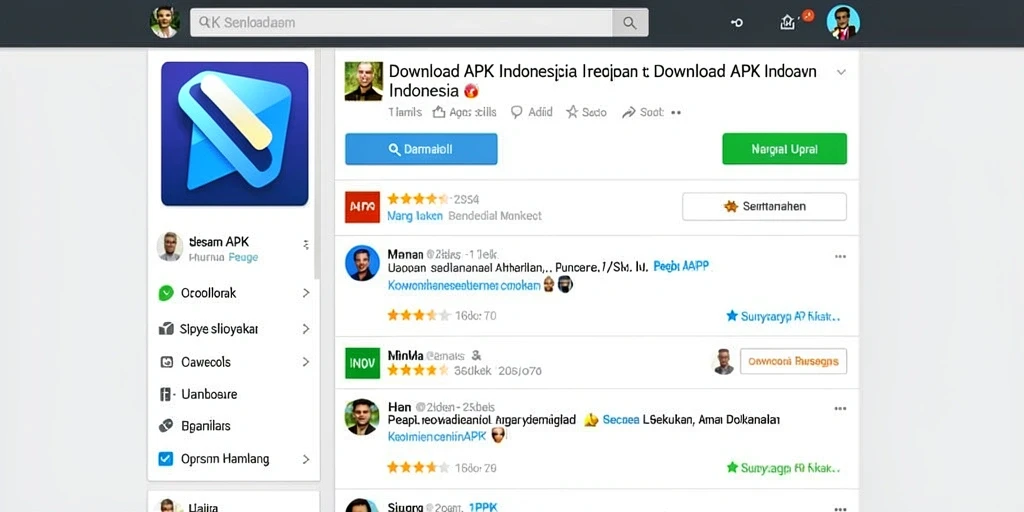Expand the Oprsnn Hamlang chevron
The height and width of the screenshot is (512, 1024).
pos(306,459)
